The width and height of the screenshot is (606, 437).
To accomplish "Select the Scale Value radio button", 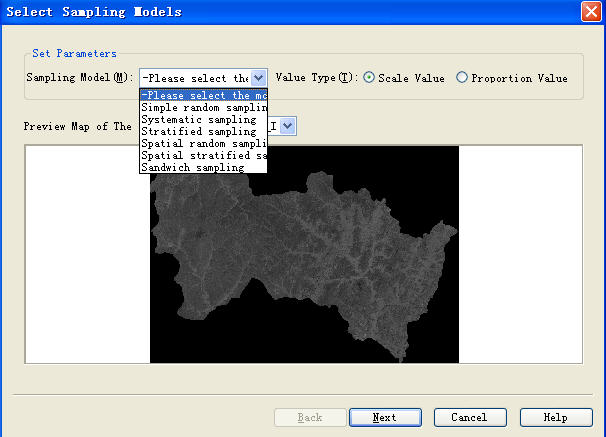I will pos(369,78).
